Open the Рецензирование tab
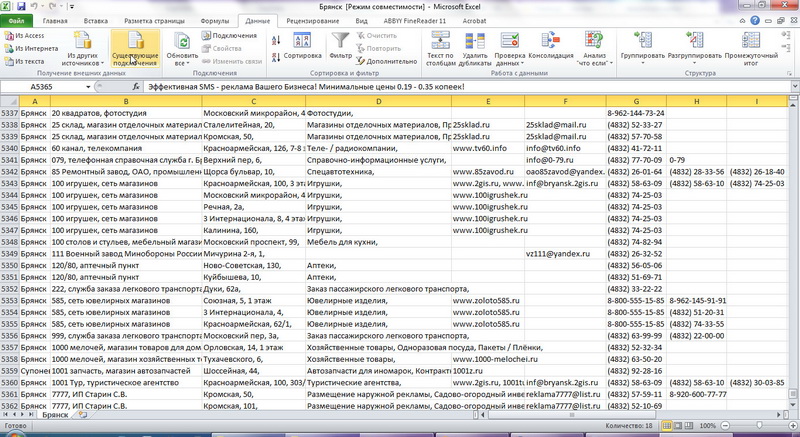 [x=313, y=21]
